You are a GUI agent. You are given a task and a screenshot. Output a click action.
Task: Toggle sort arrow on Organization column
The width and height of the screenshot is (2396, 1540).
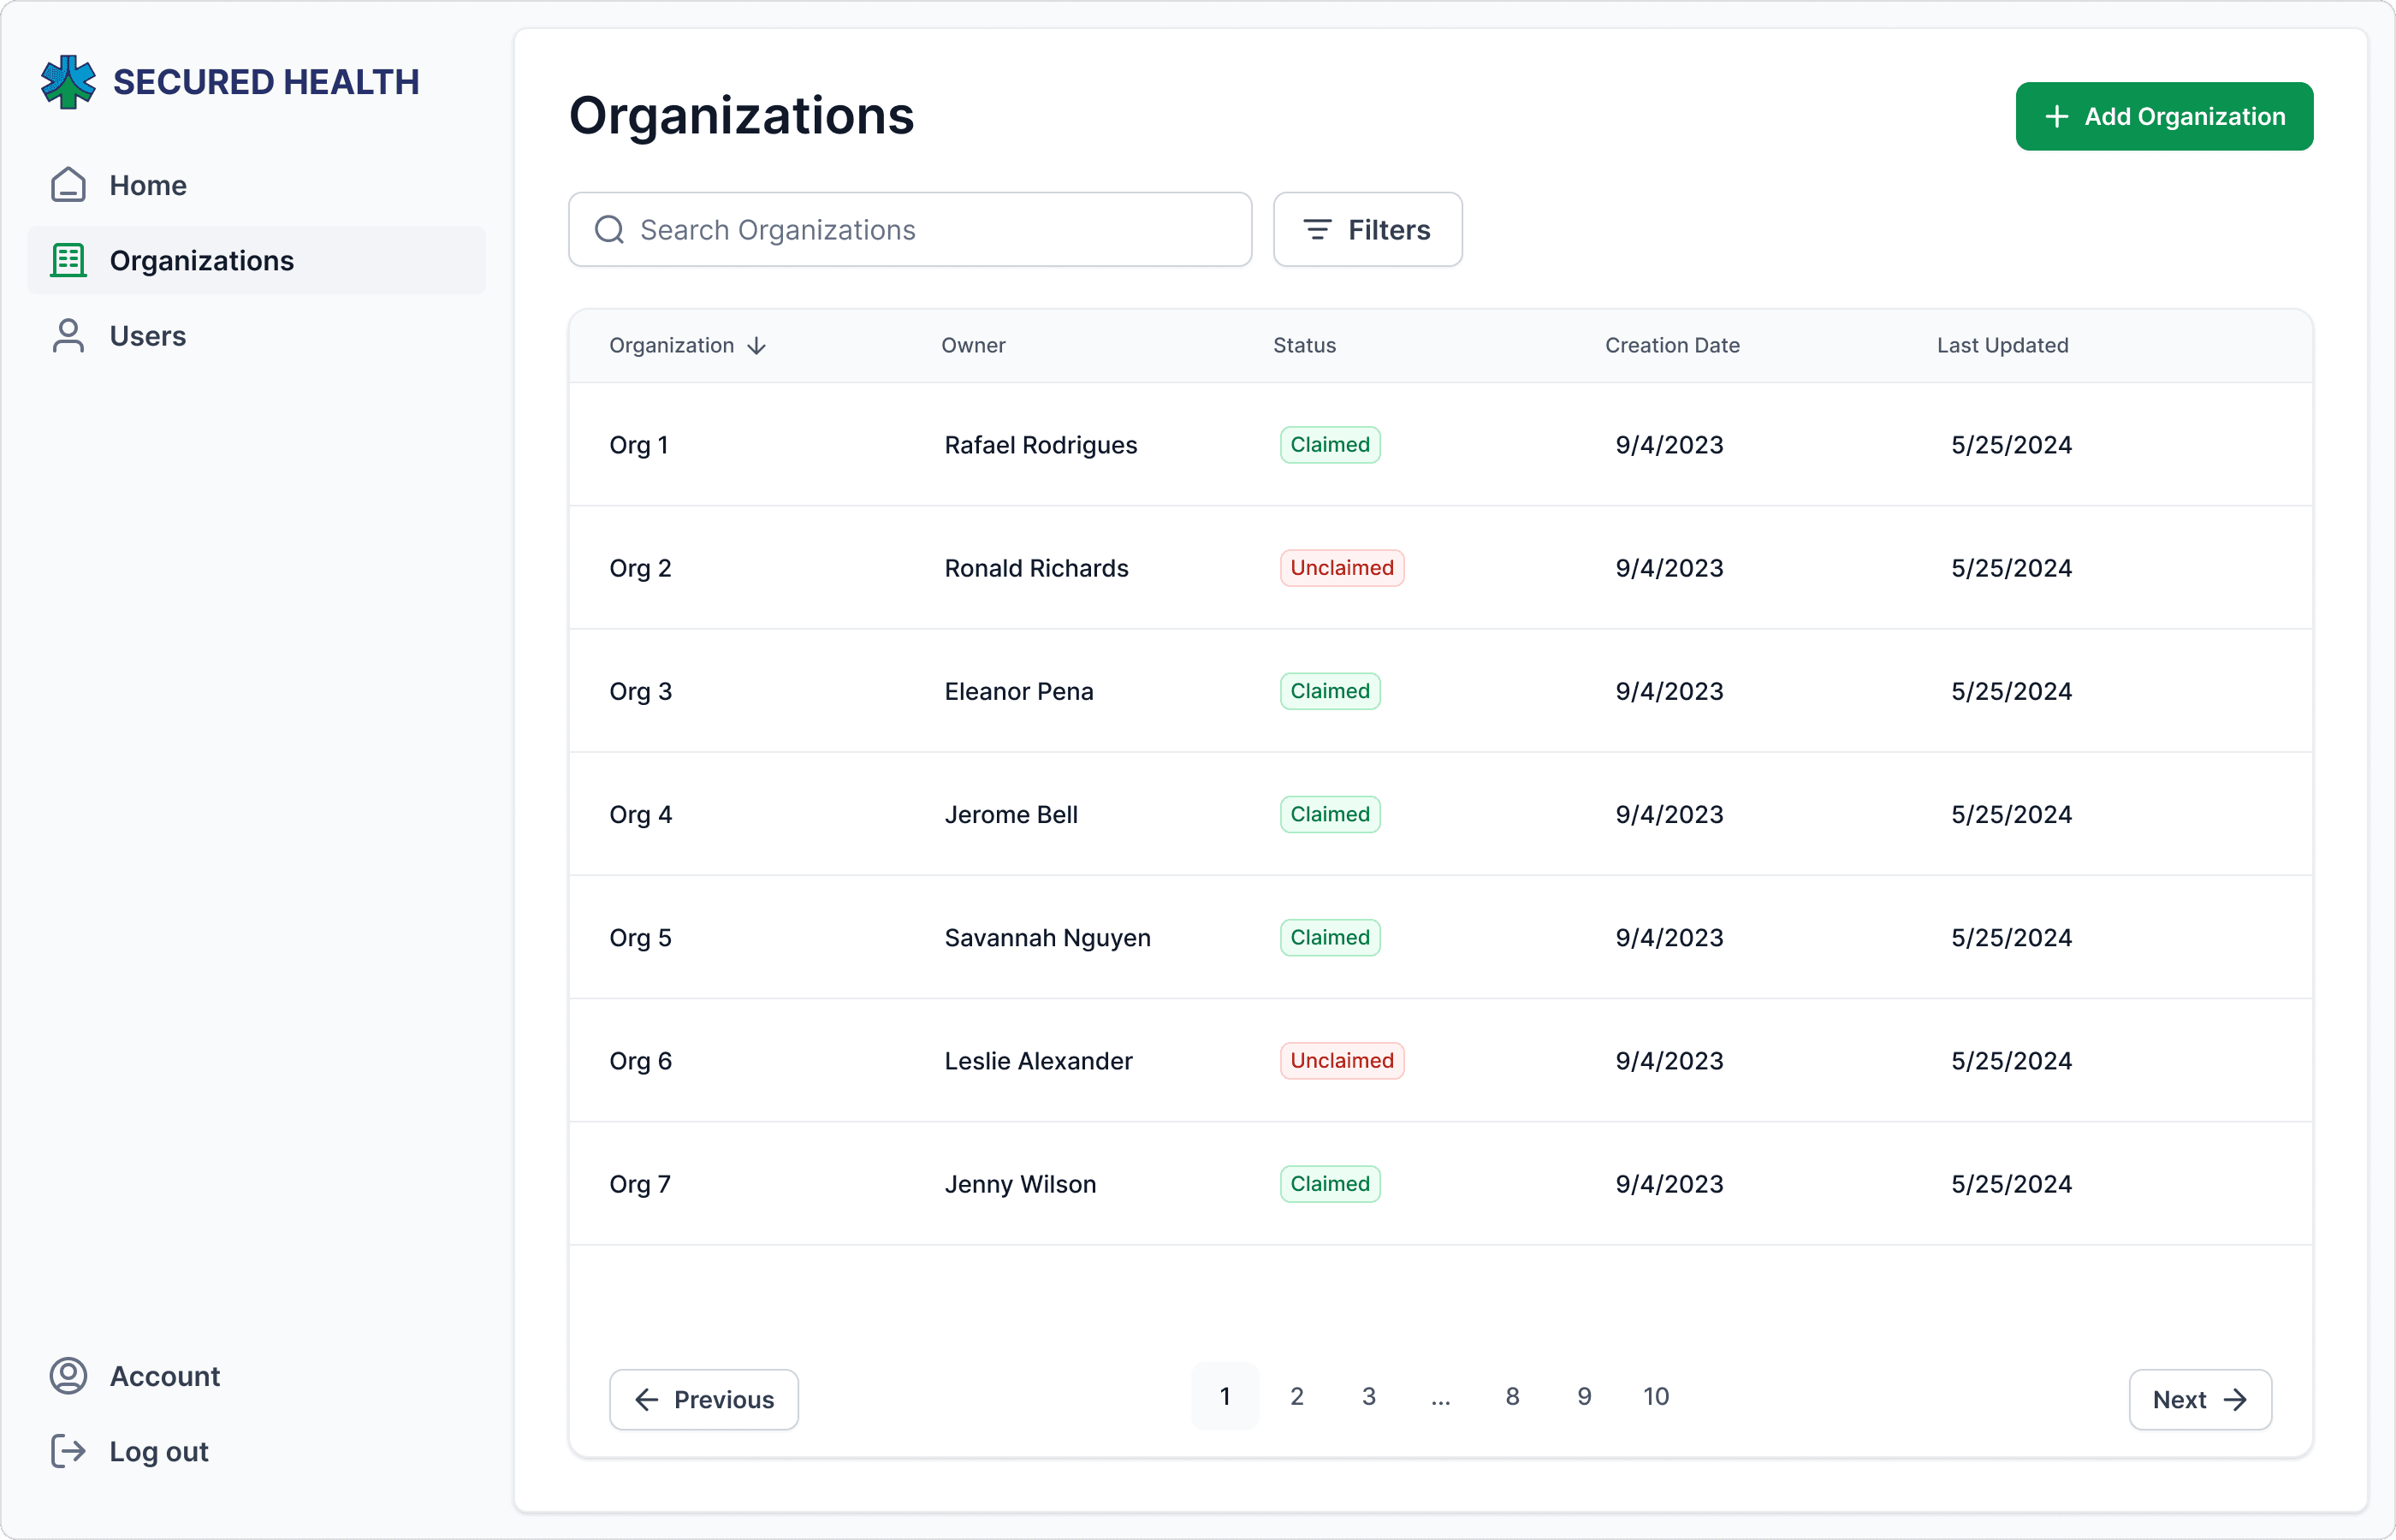coord(757,346)
